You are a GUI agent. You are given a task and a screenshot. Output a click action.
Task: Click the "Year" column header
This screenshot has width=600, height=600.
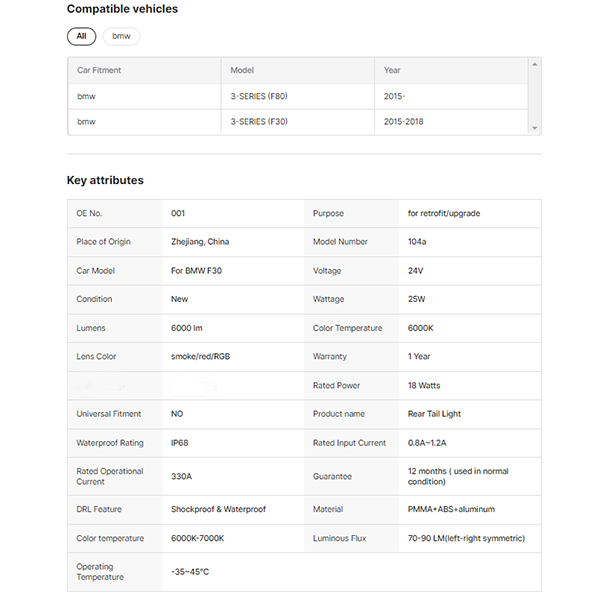393,70
